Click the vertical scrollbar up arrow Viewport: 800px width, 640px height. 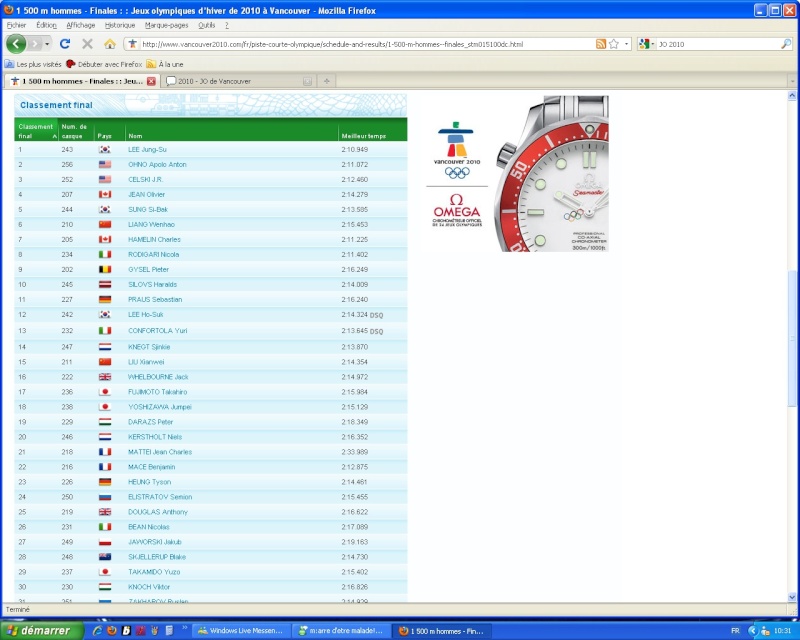pos(792,95)
